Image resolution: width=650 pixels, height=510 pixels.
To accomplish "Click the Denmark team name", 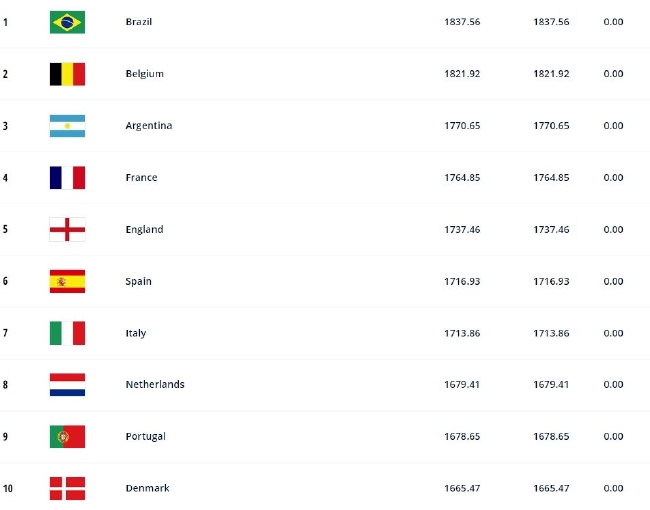I will pyautogui.click(x=147, y=488).
